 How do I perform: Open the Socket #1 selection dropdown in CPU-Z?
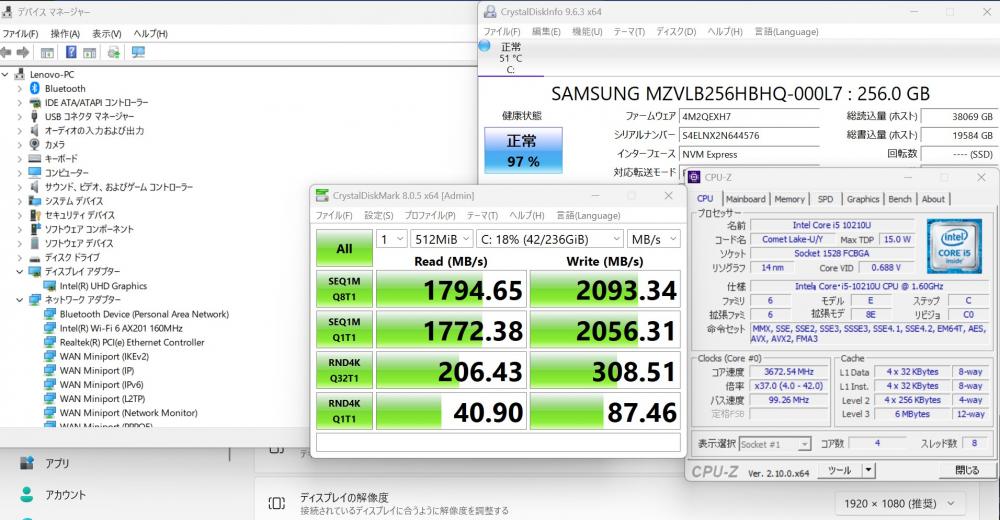774,444
